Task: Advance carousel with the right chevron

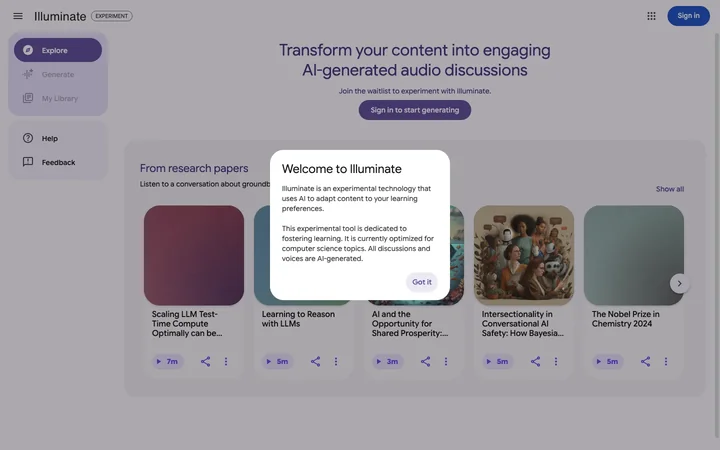Action: 679,283
